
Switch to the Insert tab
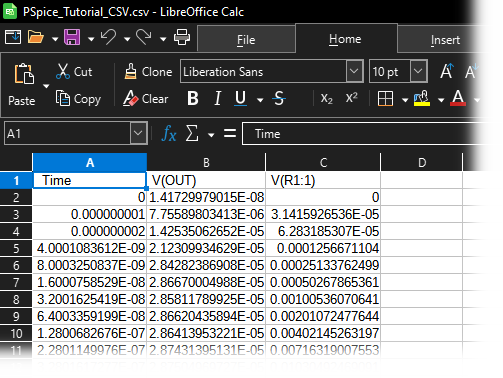tap(445, 40)
